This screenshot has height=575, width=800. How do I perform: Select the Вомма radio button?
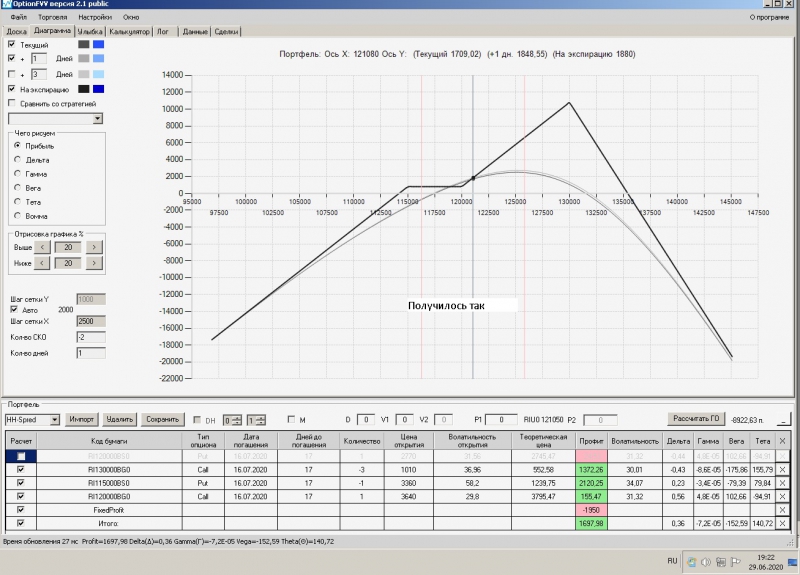(x=17, y=216)
